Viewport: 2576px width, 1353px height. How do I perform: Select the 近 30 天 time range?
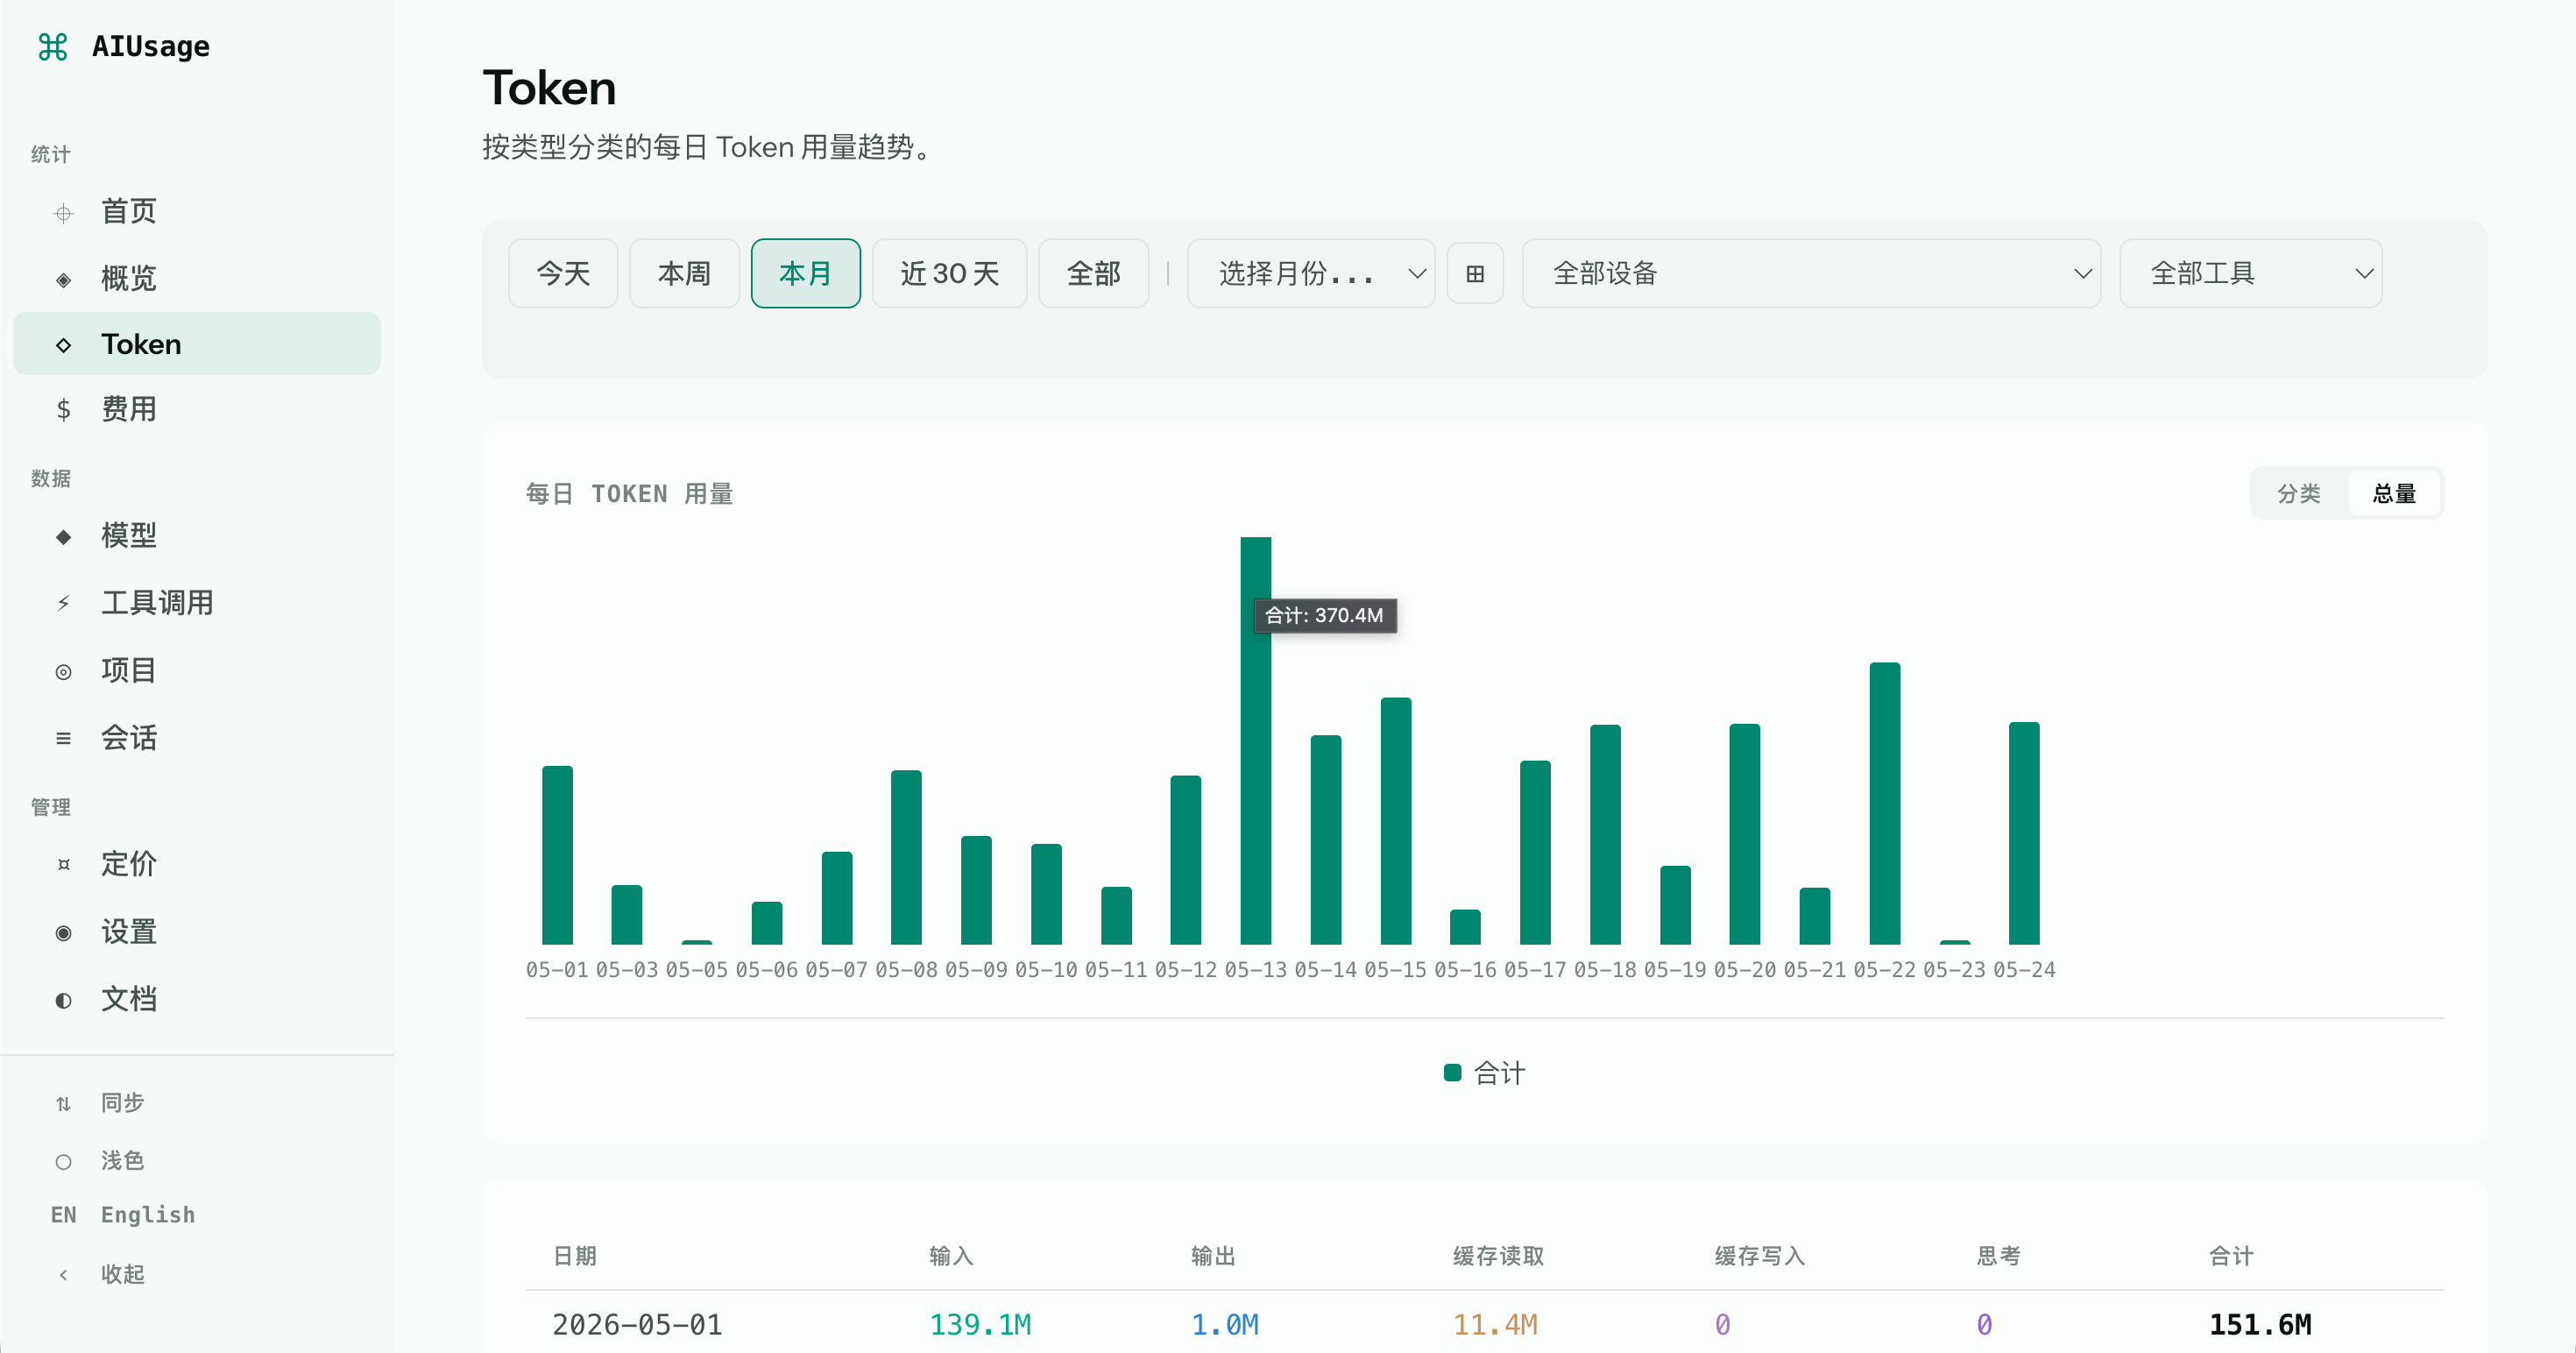[949, 273]
